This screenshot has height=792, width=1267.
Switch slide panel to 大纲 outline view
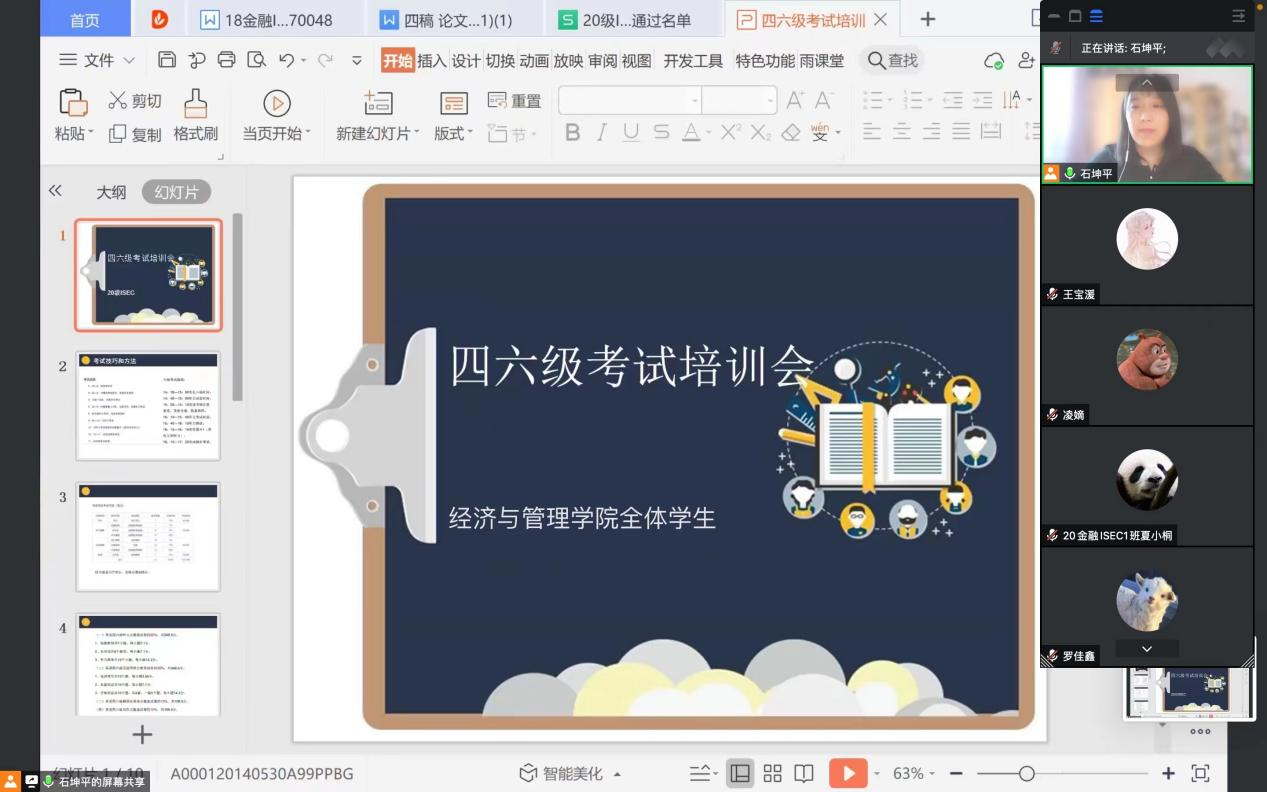click(111, 192)
